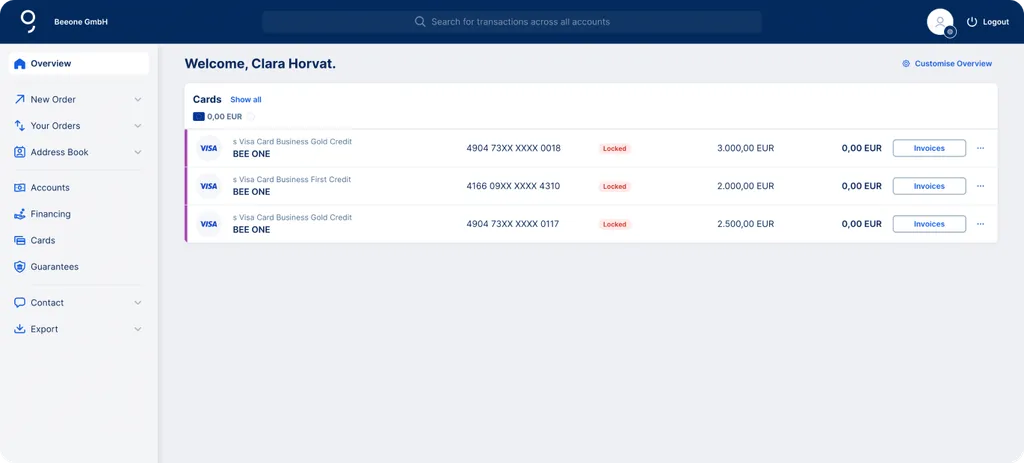This screenshot has height=463, width=1024.
Task: Click Invoices for card ending 0018
Action: [x=929, y=148]
